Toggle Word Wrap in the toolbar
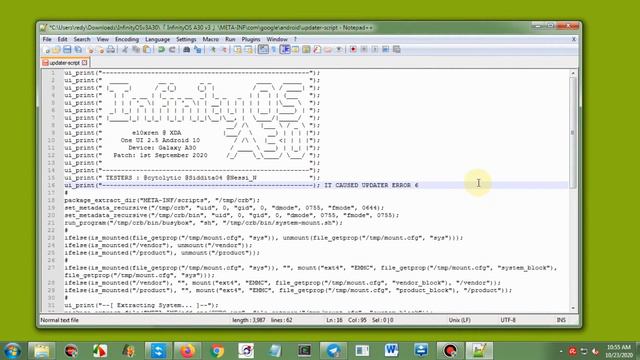 (x=263, y=50)
